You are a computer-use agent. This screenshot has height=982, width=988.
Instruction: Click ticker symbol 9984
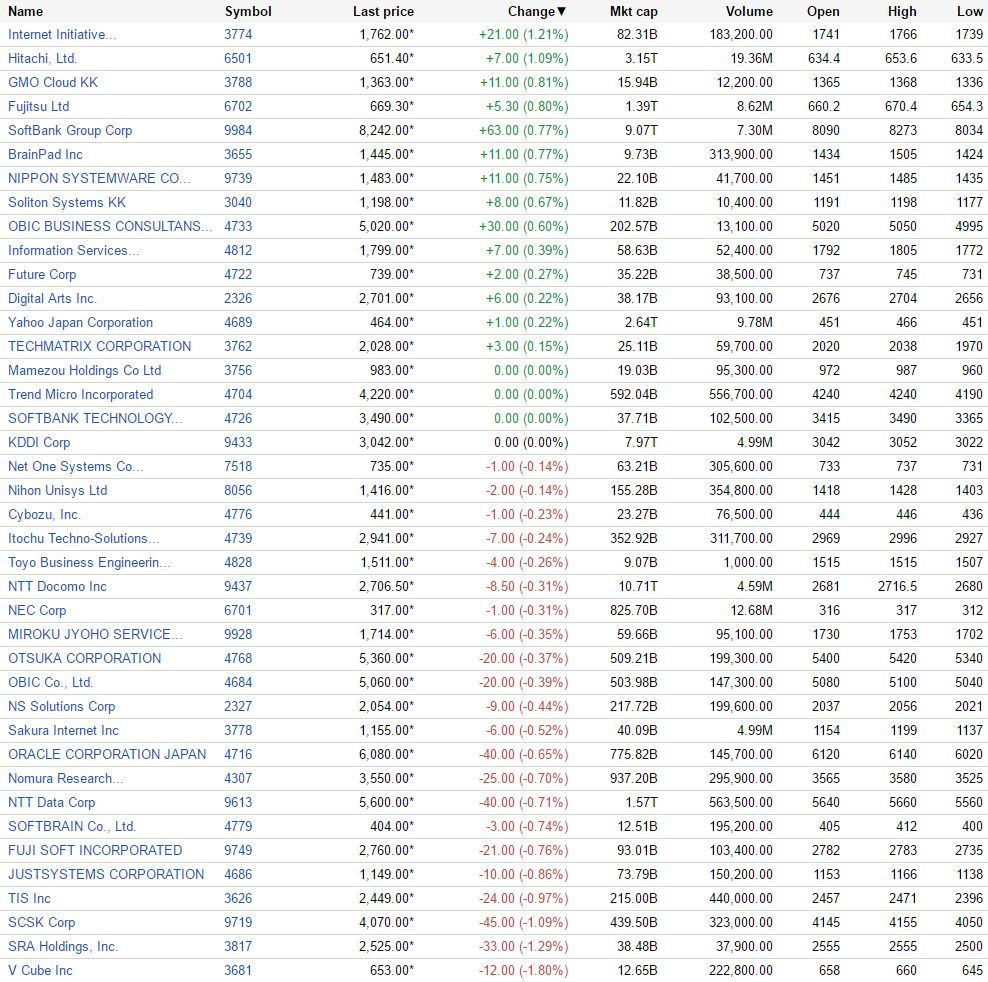tap(238, 130)
